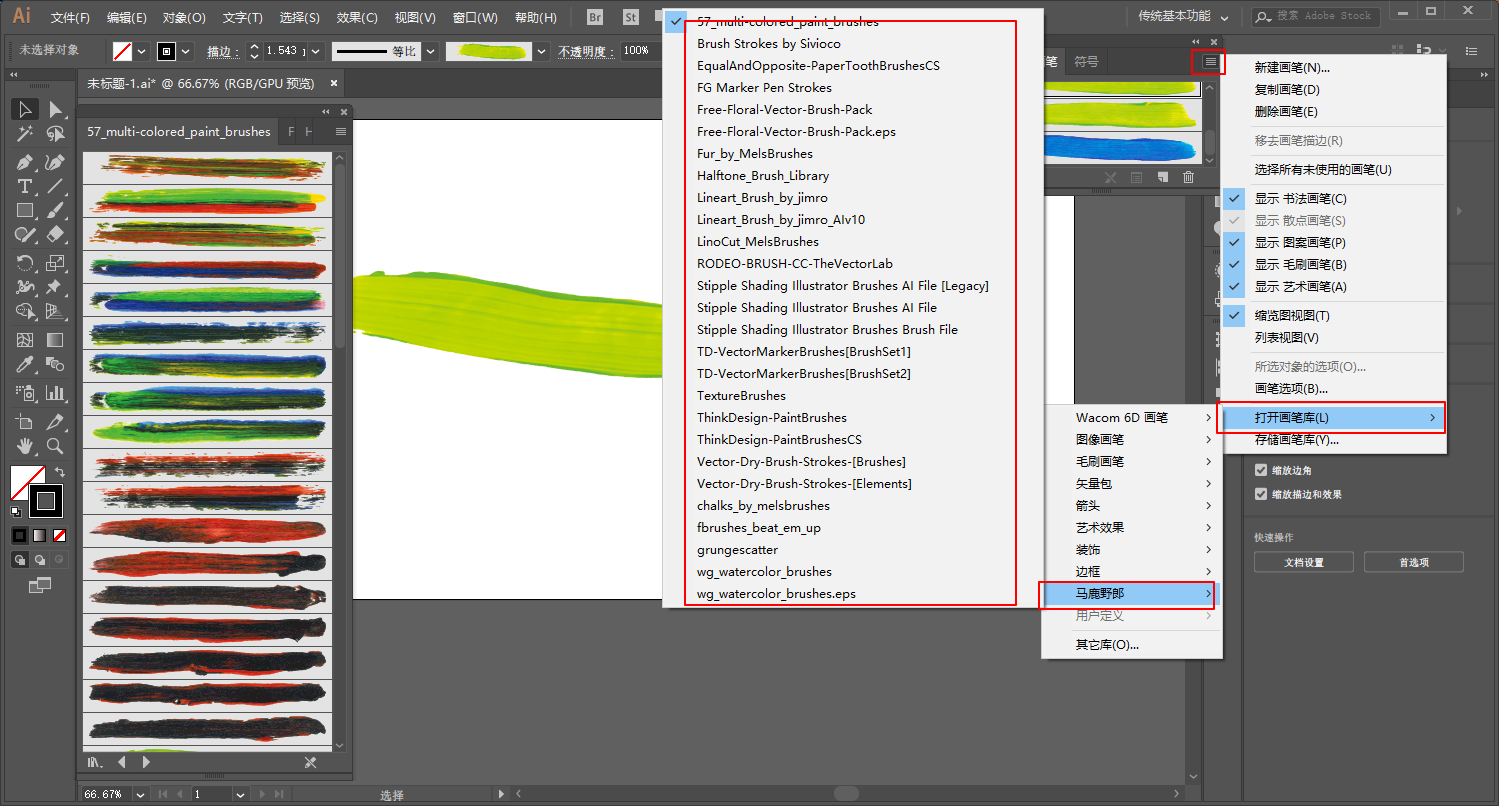Select the Zoom magnifier tool
This screenshot has height=806, width=1499.
(55, 446)
